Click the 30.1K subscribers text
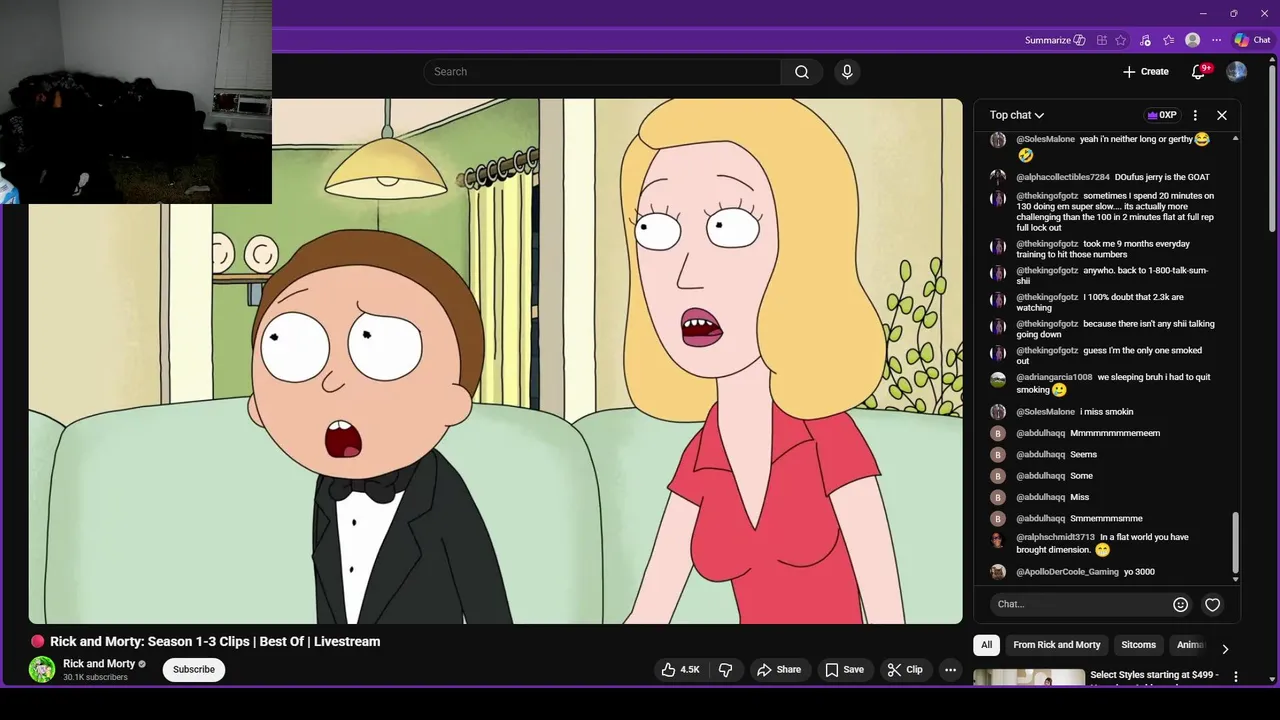Screen dimensions: 1280x720 [95, 678]
